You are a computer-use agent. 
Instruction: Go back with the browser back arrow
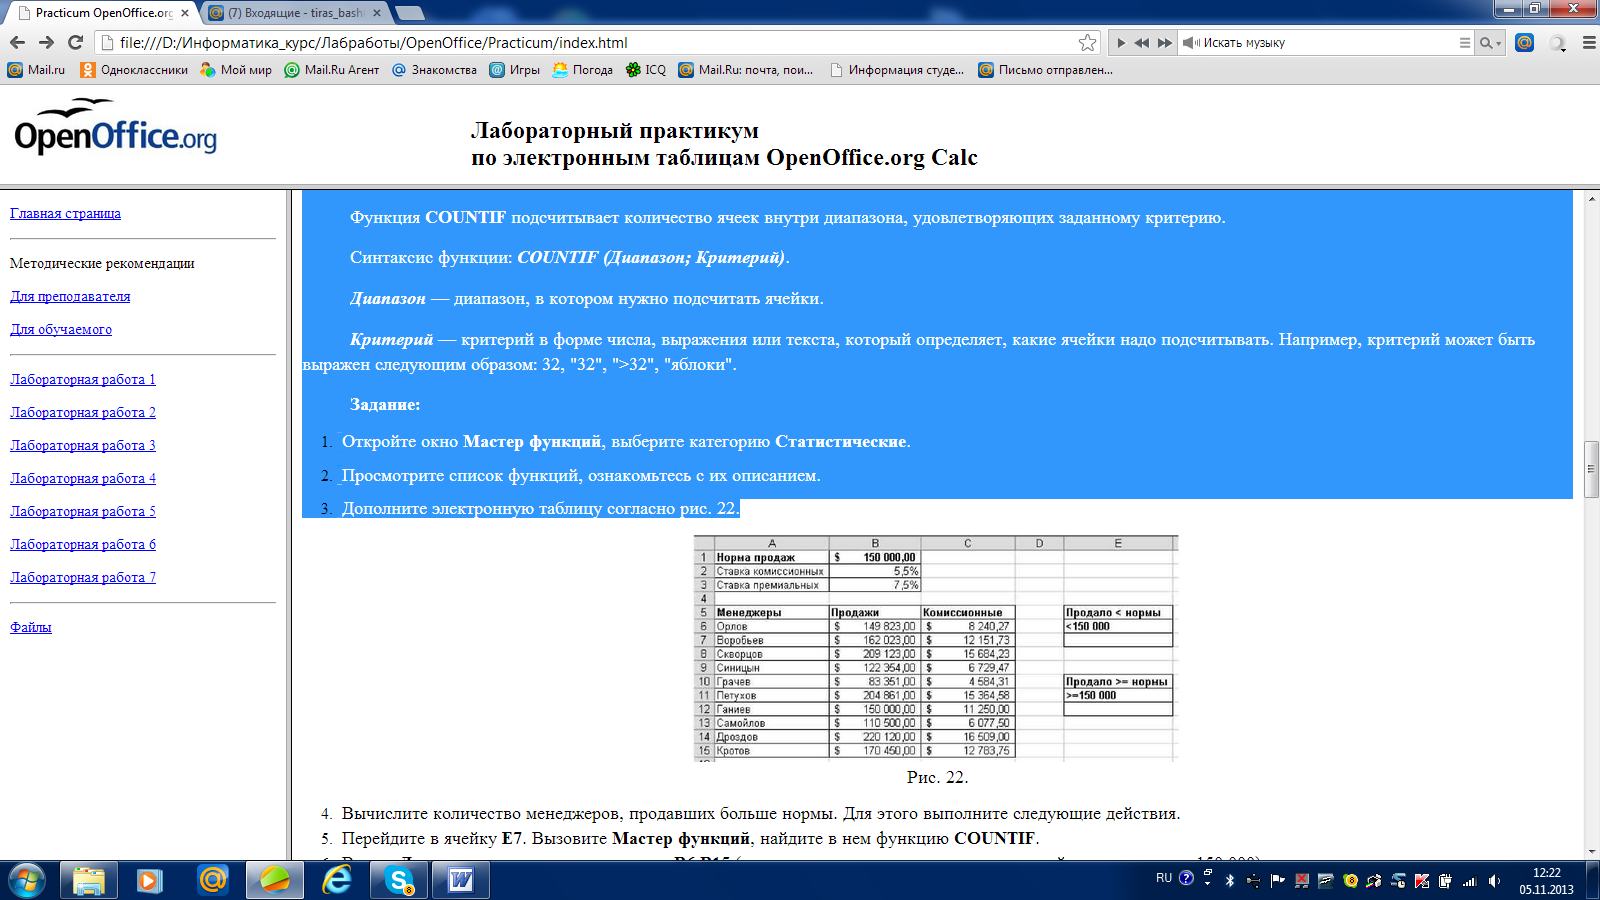click(x=17, y=42)
